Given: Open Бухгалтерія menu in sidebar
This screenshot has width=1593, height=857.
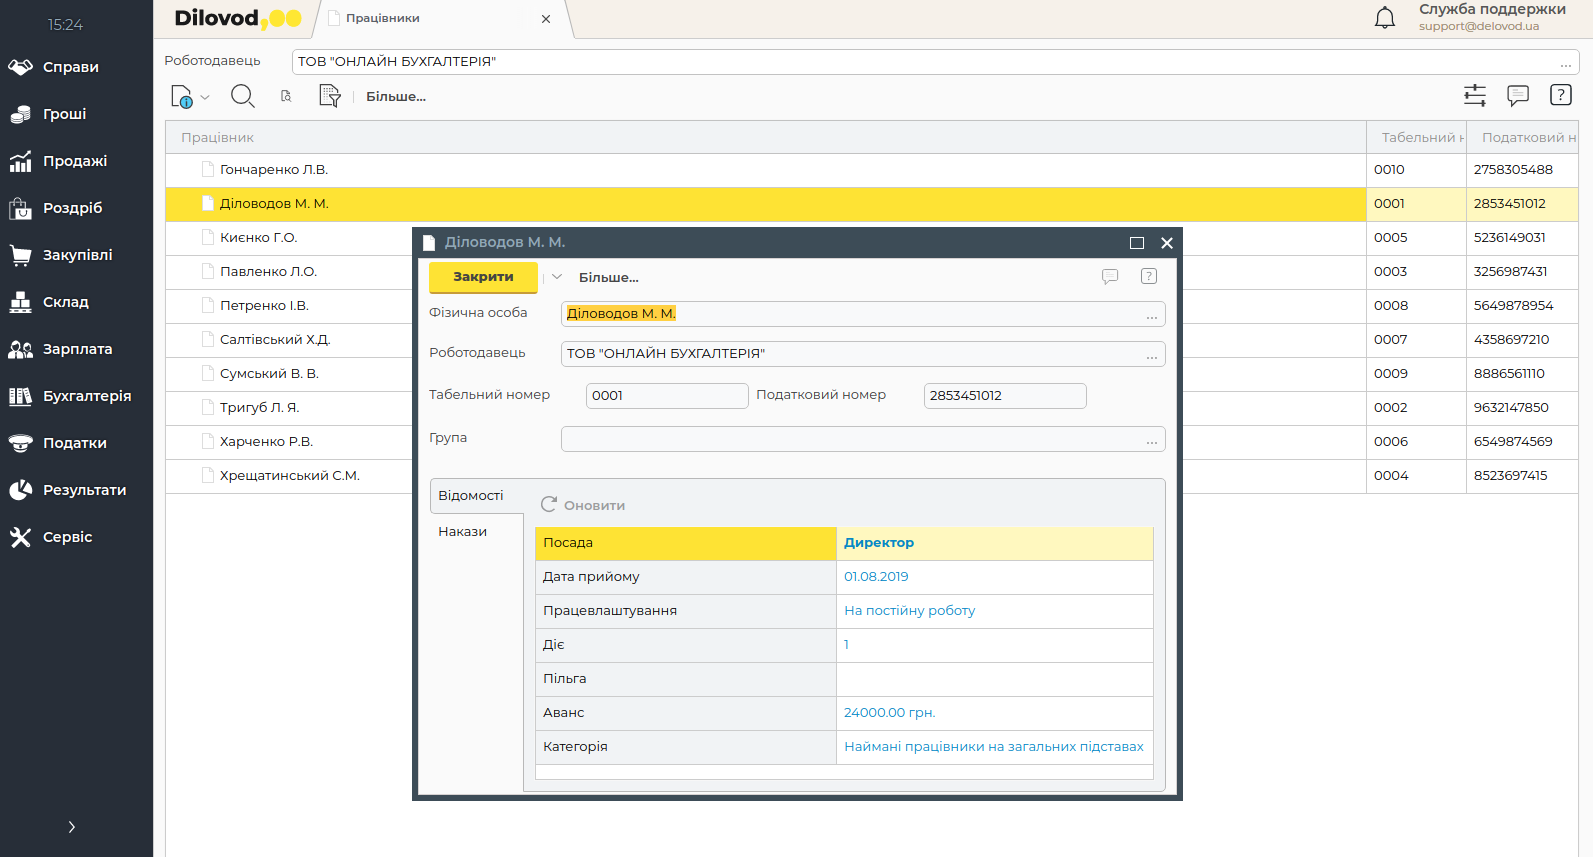Looking at the screenshot, I should pyautogui.click(x=87, y=396).
